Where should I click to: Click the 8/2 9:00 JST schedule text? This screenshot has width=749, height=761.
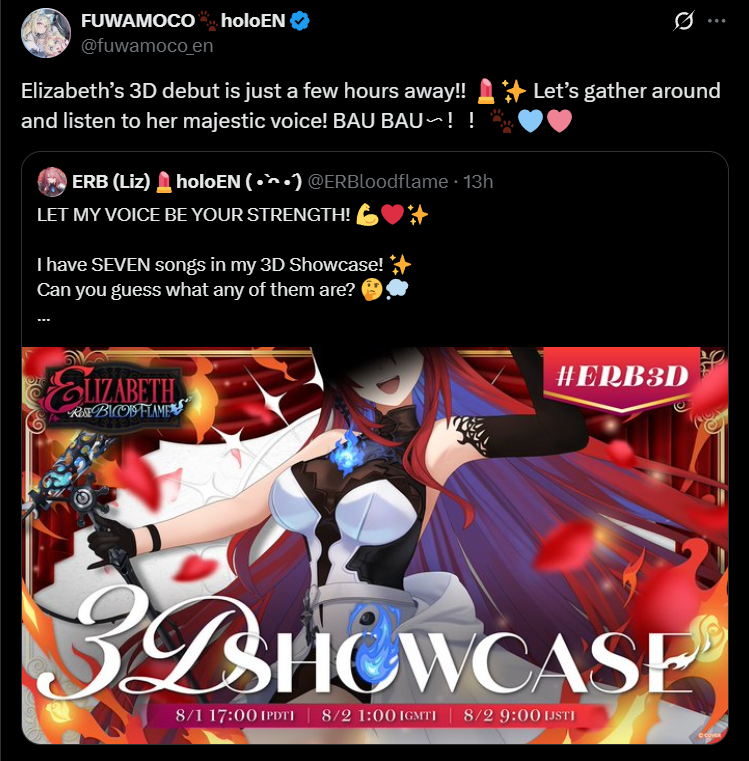[519, 715]
